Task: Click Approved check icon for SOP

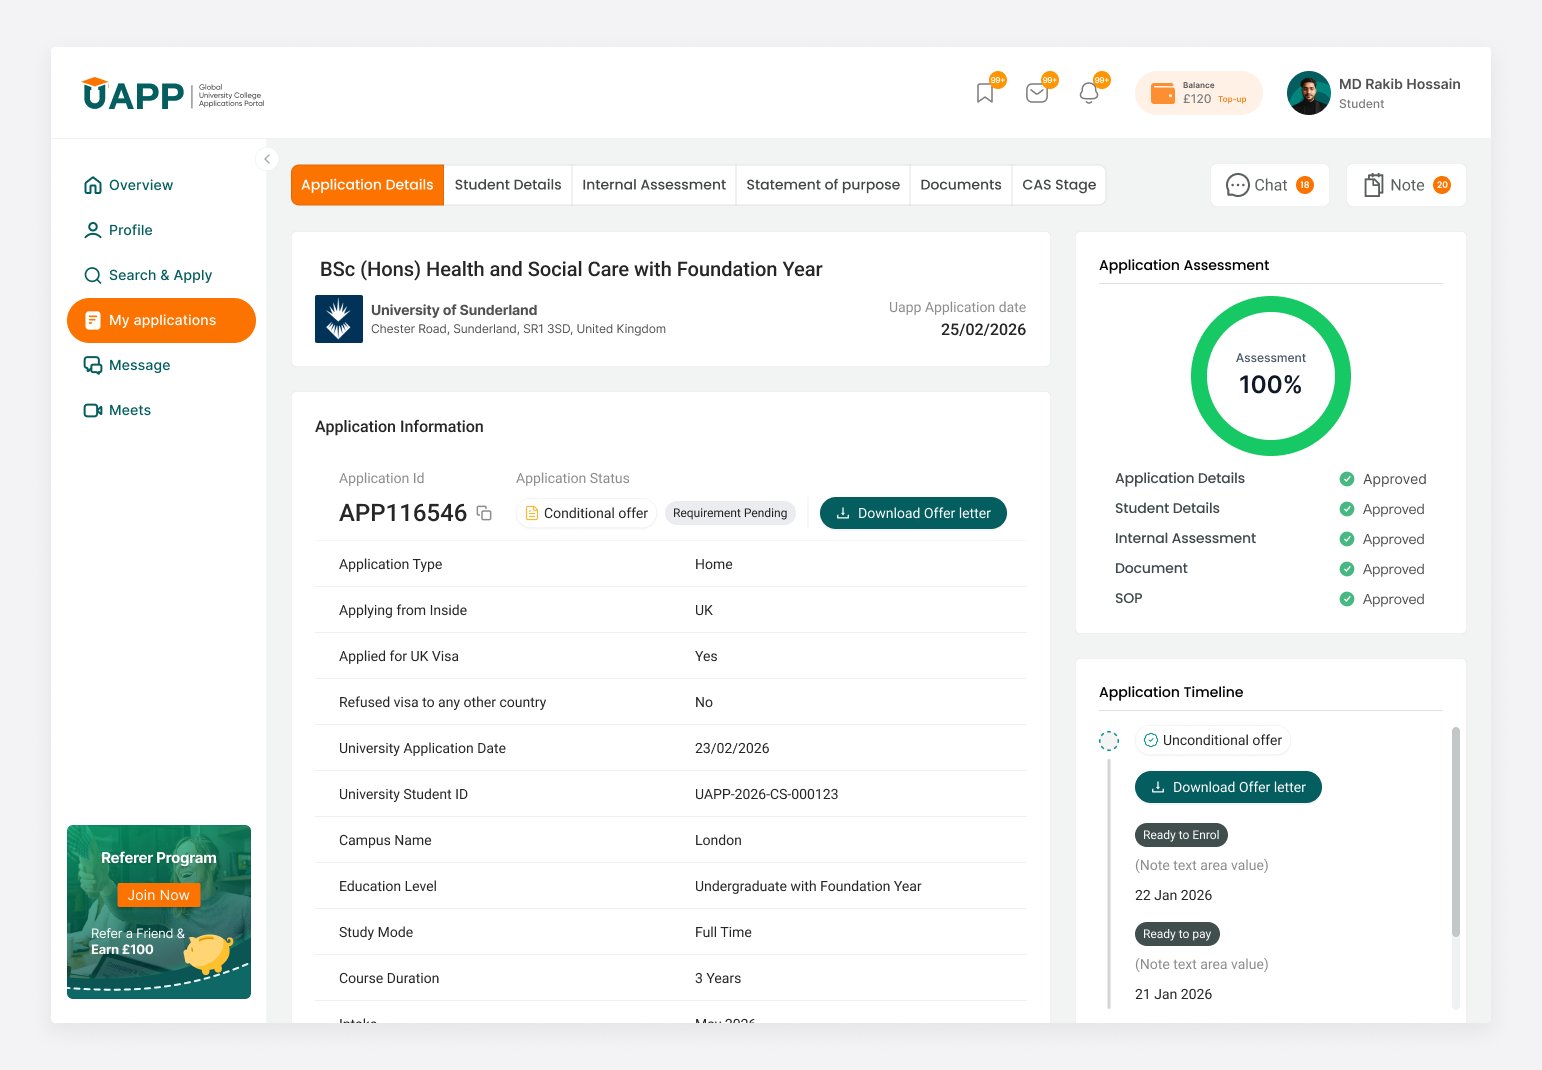Action: (x=1347, y=599)
